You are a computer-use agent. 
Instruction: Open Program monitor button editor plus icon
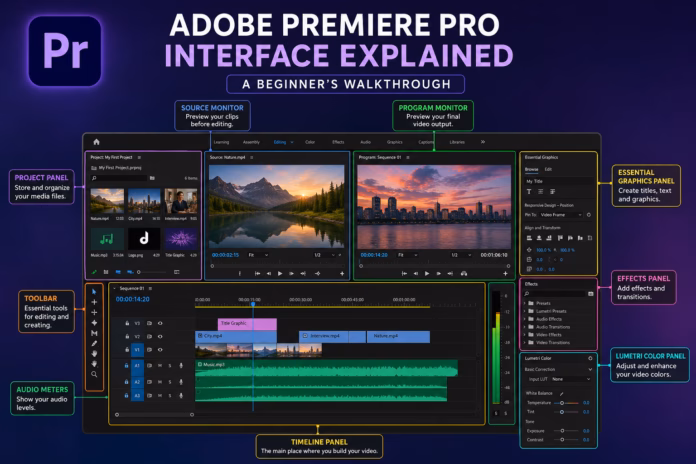click(x=505, y=274)
